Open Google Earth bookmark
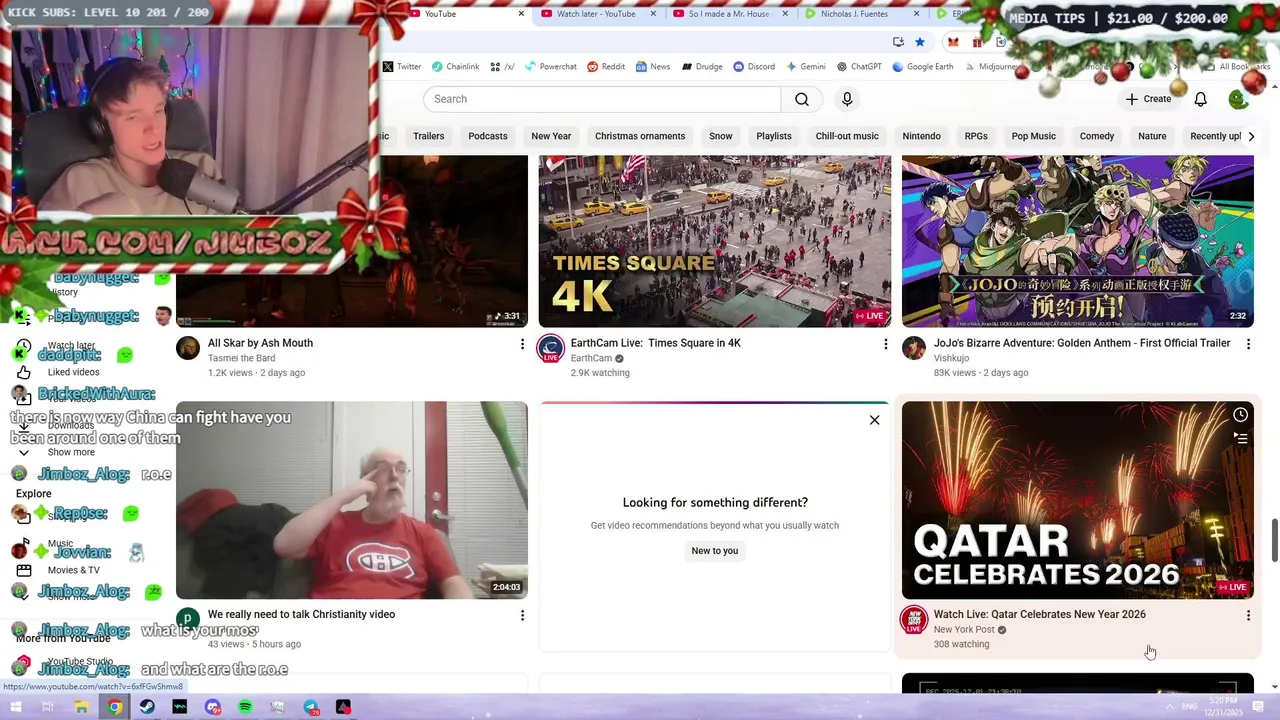 (922, 67)
